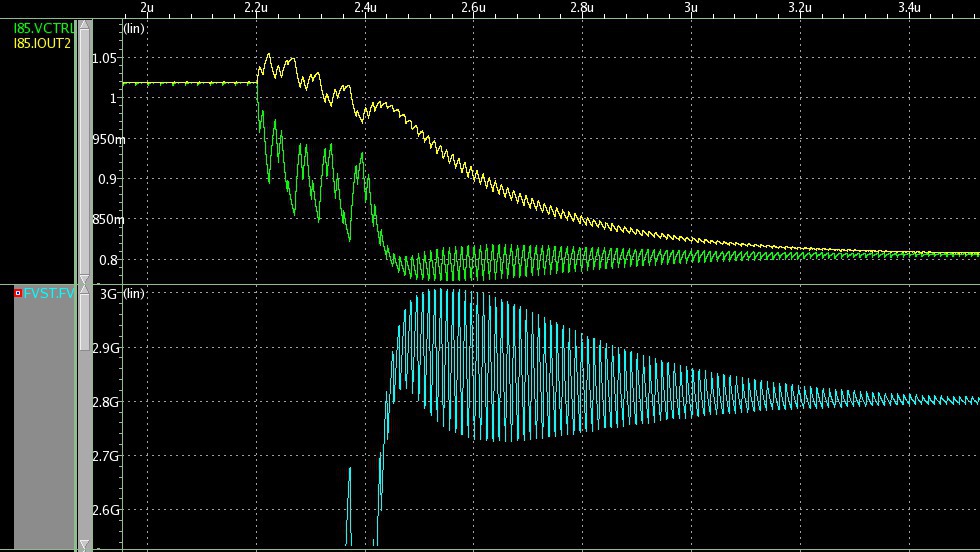Viewport: 980px width, 552px height.
Task: Select the I85.VCTRL signal label
Action: [44, 29]
